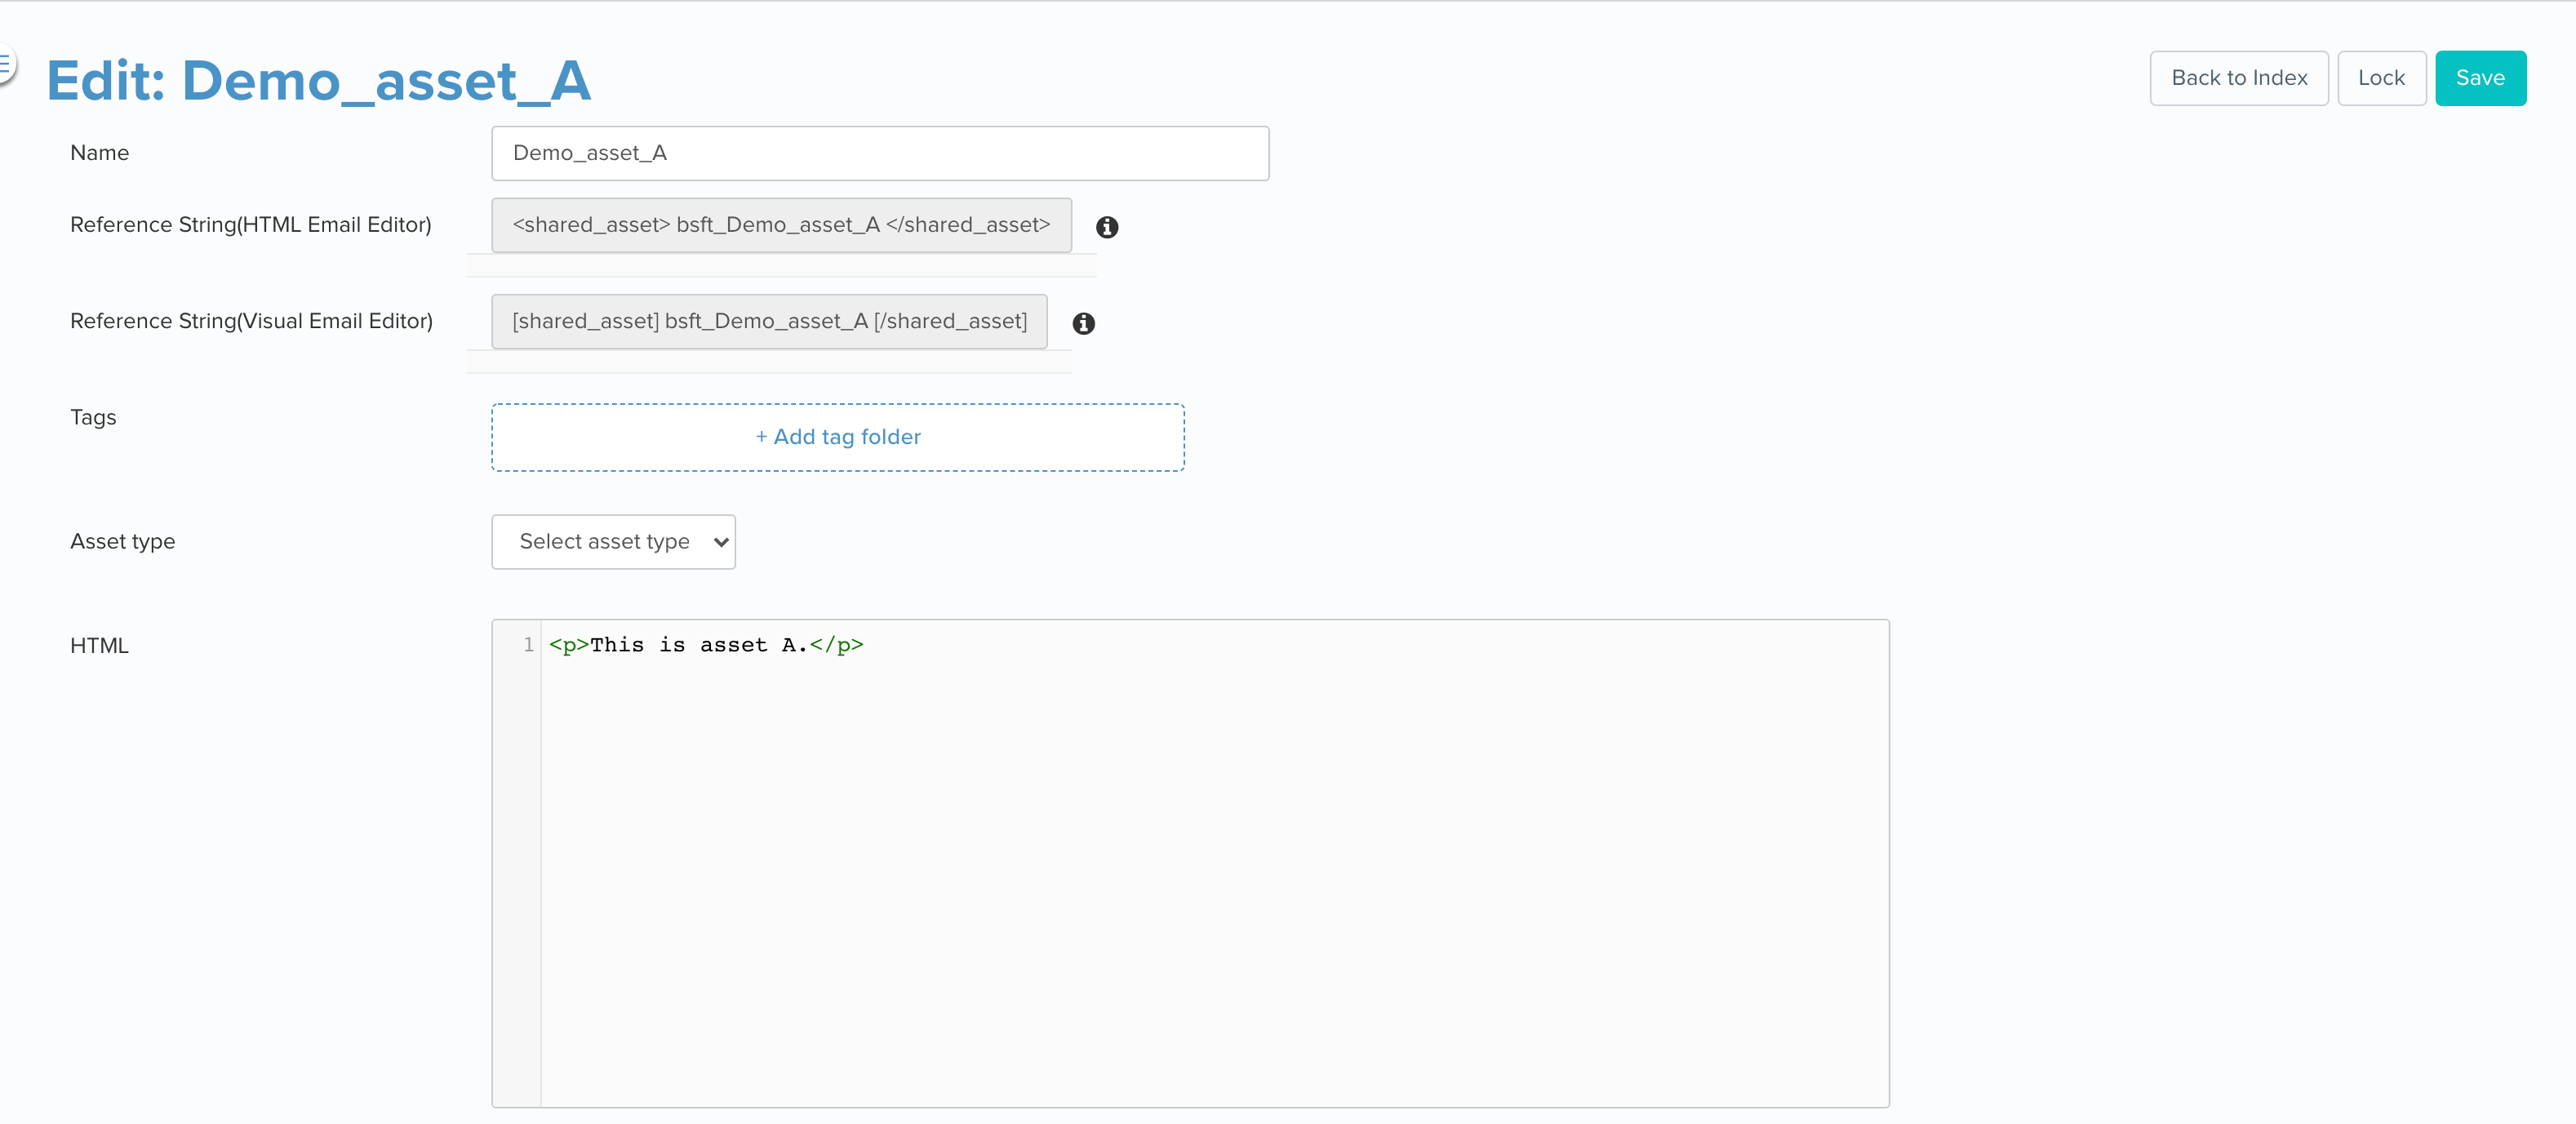2576x1124 pixels.
Task: Click the Tags label
Action: 92,417
